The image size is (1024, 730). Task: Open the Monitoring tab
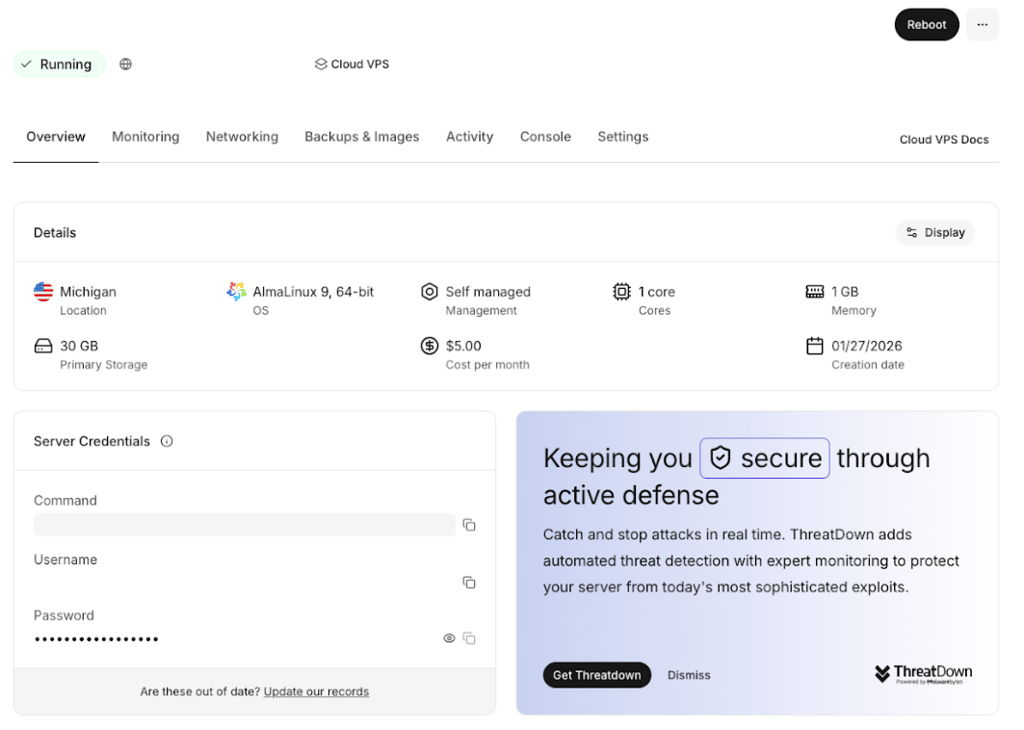[146, 136]
